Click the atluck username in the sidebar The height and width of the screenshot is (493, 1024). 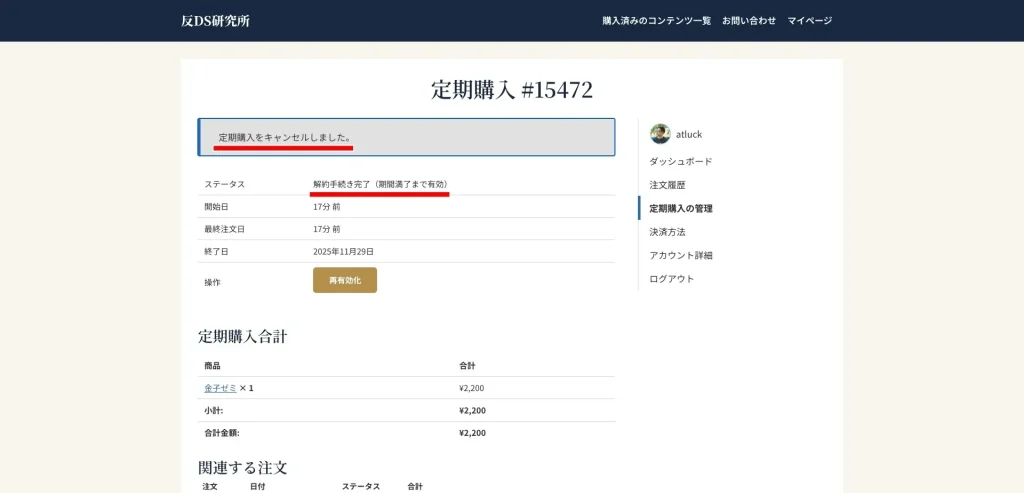point(689,135)
